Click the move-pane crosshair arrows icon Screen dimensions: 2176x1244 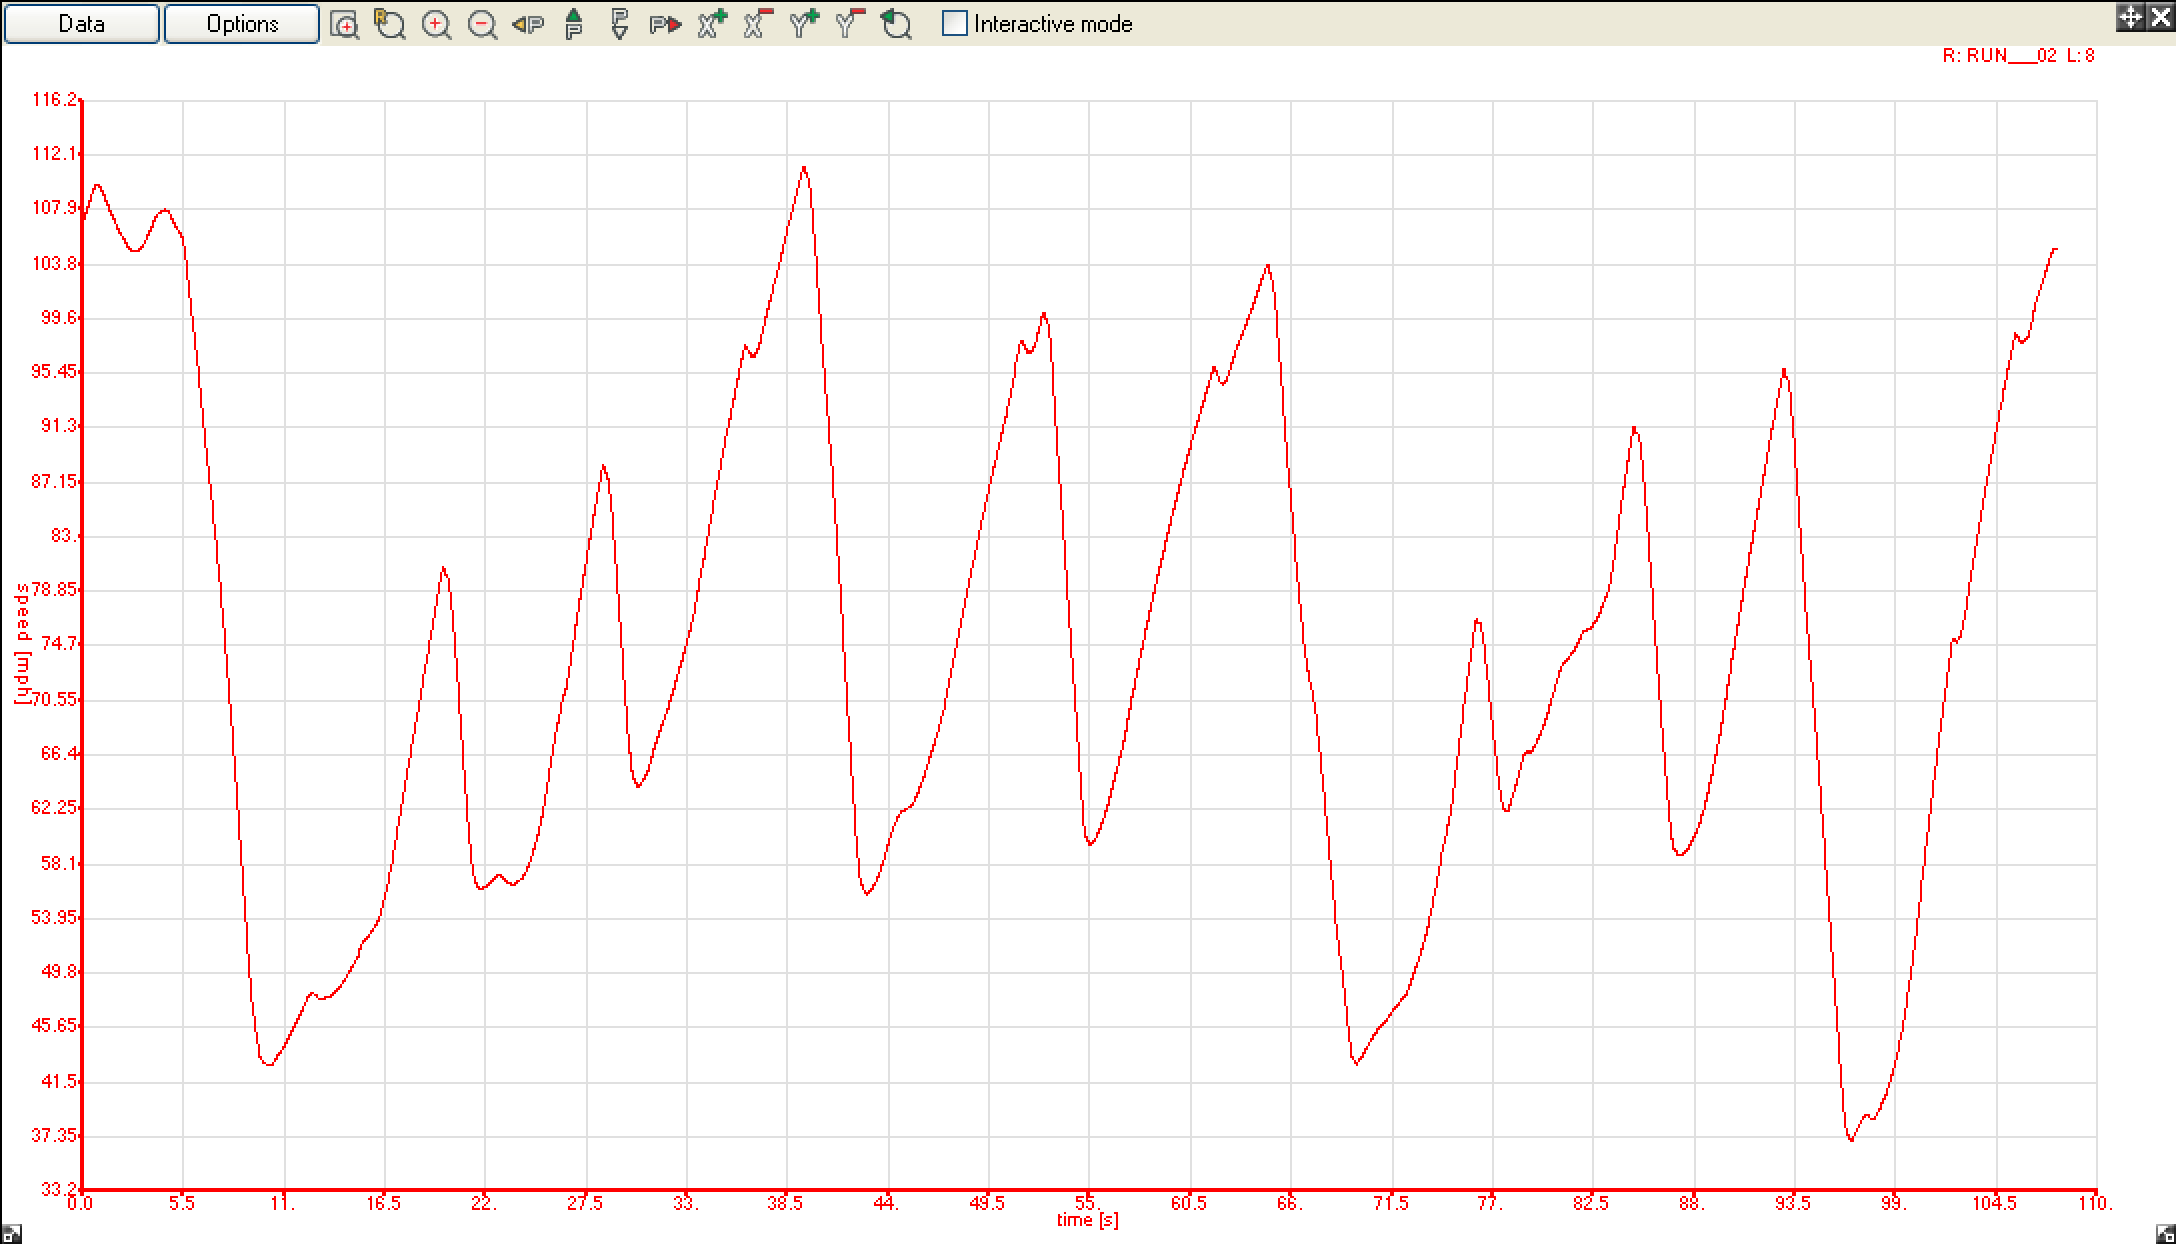[2130, 17]
